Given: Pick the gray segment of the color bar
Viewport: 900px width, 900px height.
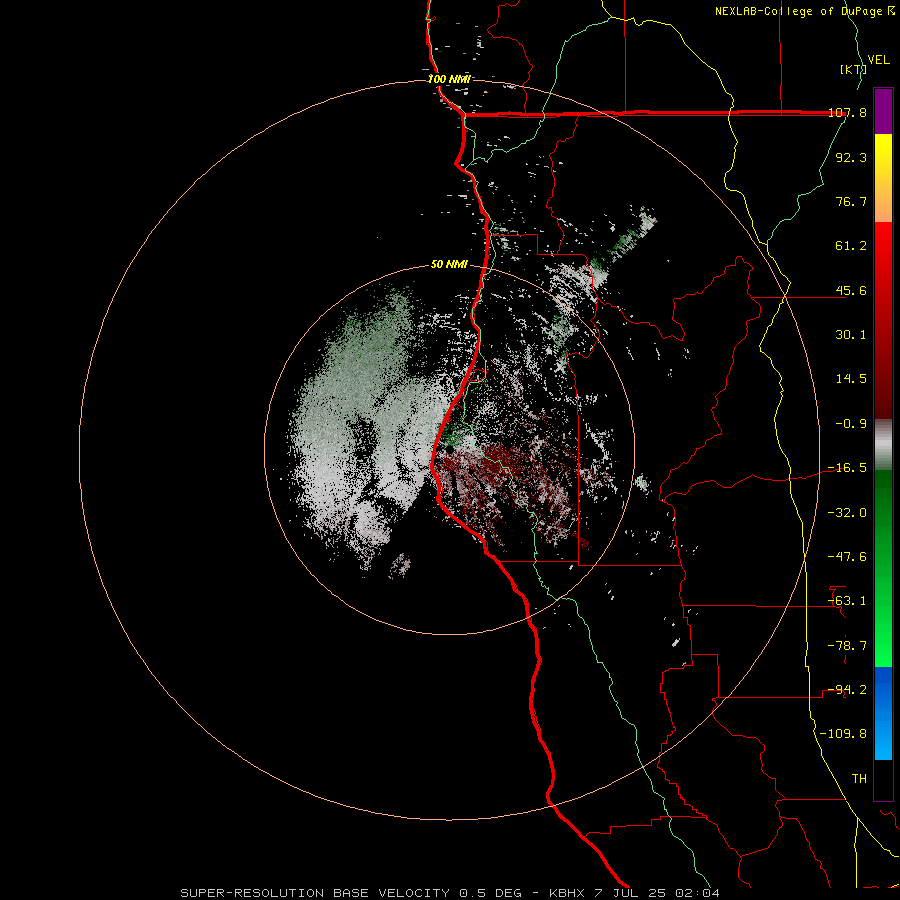Looking at the screenshot, I should tap(883, 444).
